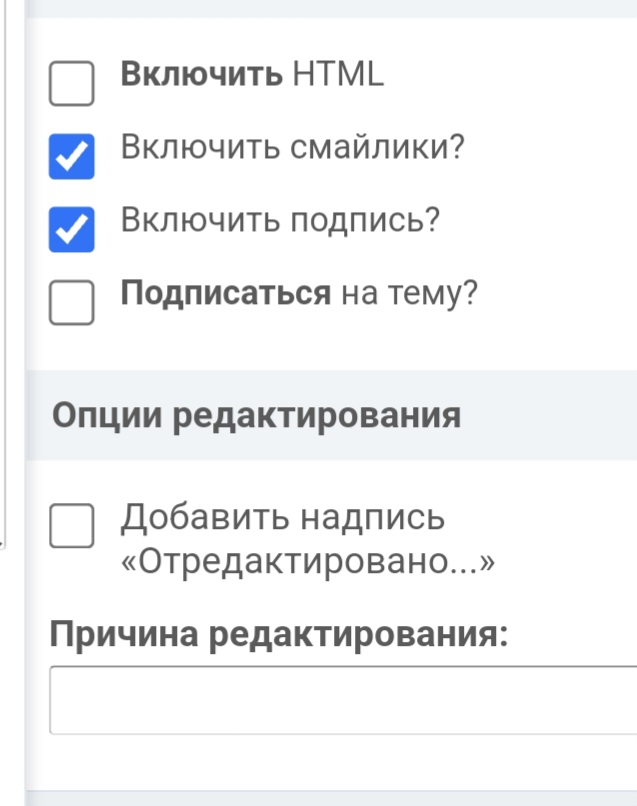
Task: Click the "Добавить надпись" label text
Action: [x=283, y=518]
